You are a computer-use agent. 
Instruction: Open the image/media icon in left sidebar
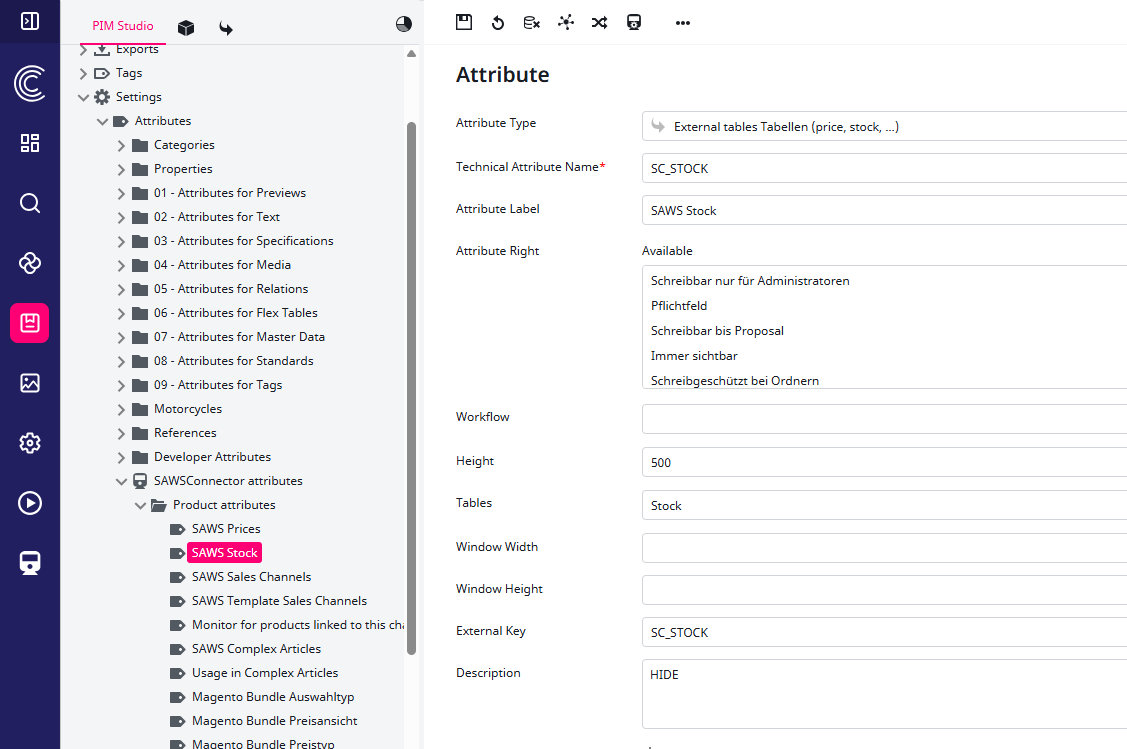click(30, 383)
